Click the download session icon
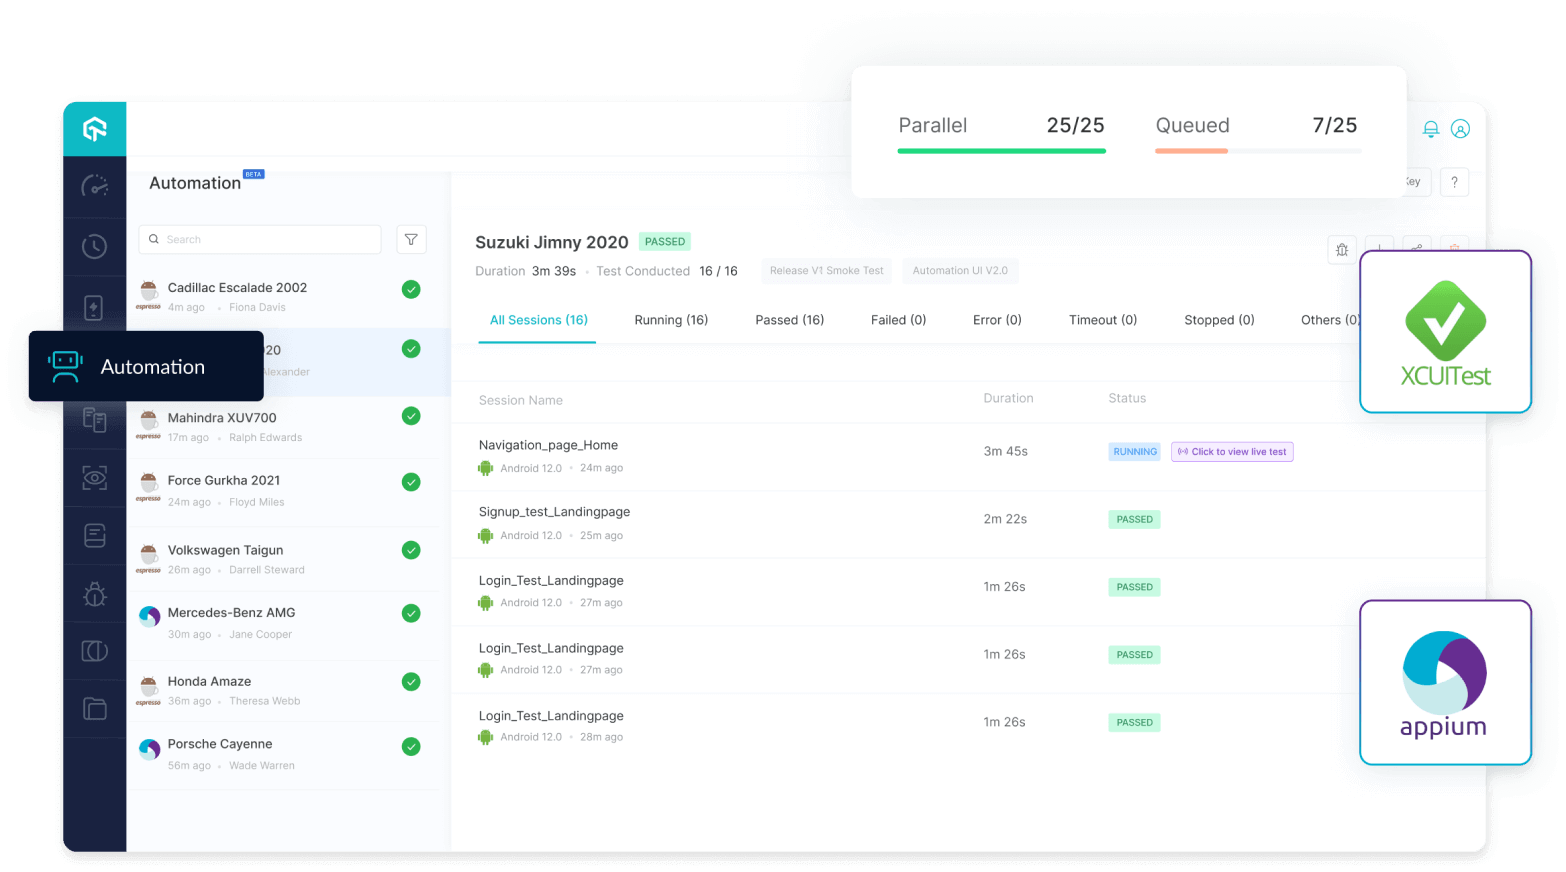The image size is (1566, 872). tap(1379, 248)
